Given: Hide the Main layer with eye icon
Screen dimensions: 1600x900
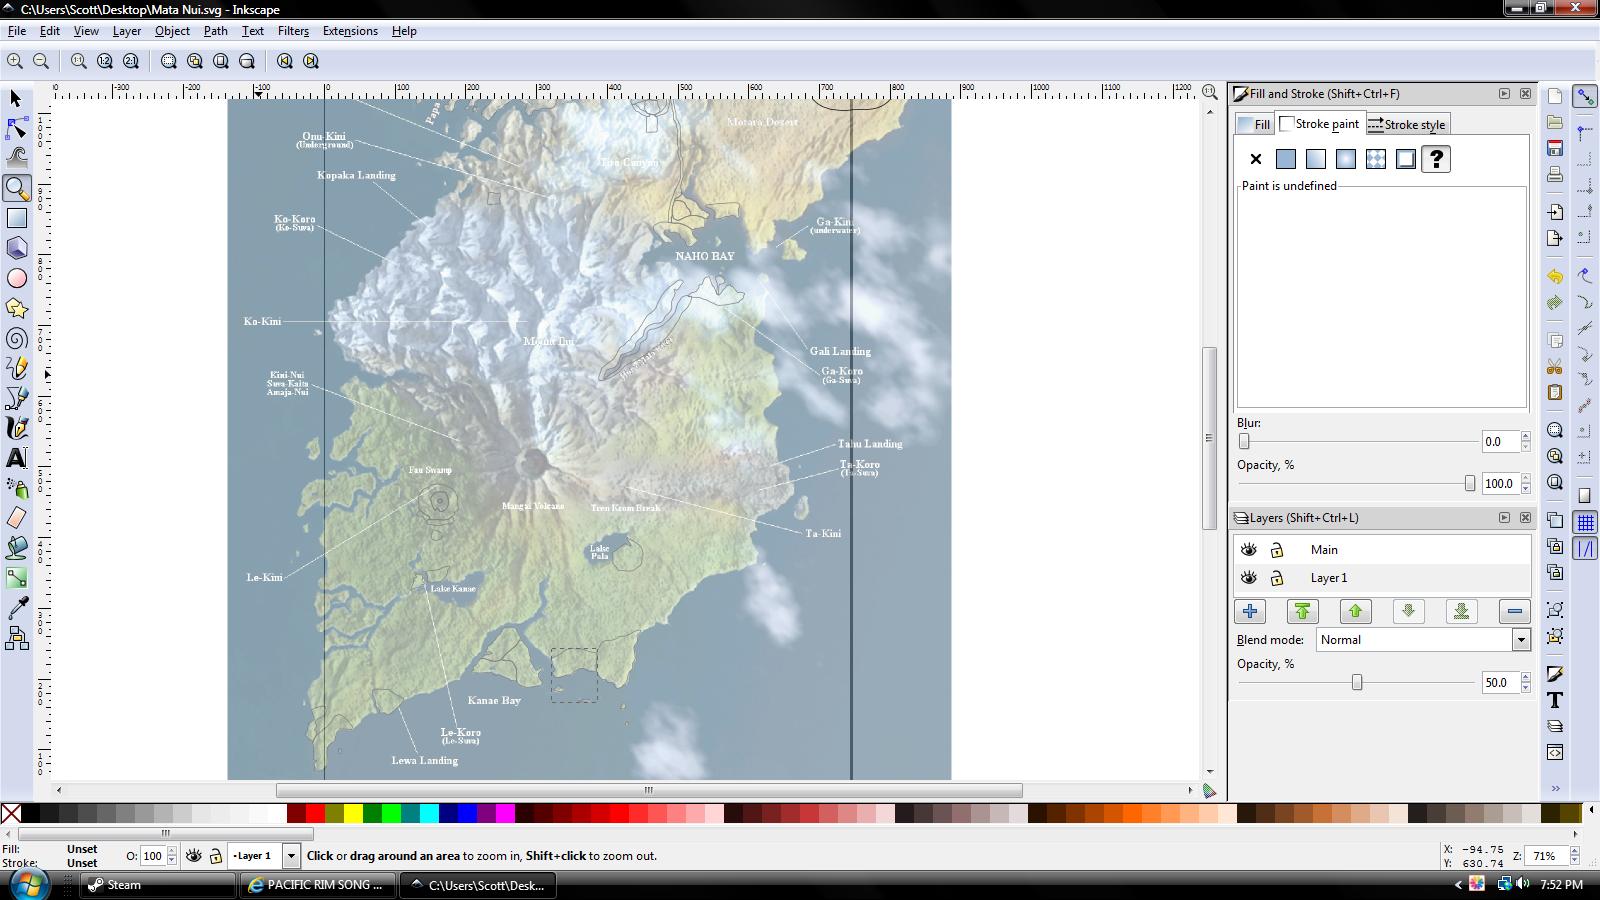Looking at the screenshot, I should point(1248,549).
